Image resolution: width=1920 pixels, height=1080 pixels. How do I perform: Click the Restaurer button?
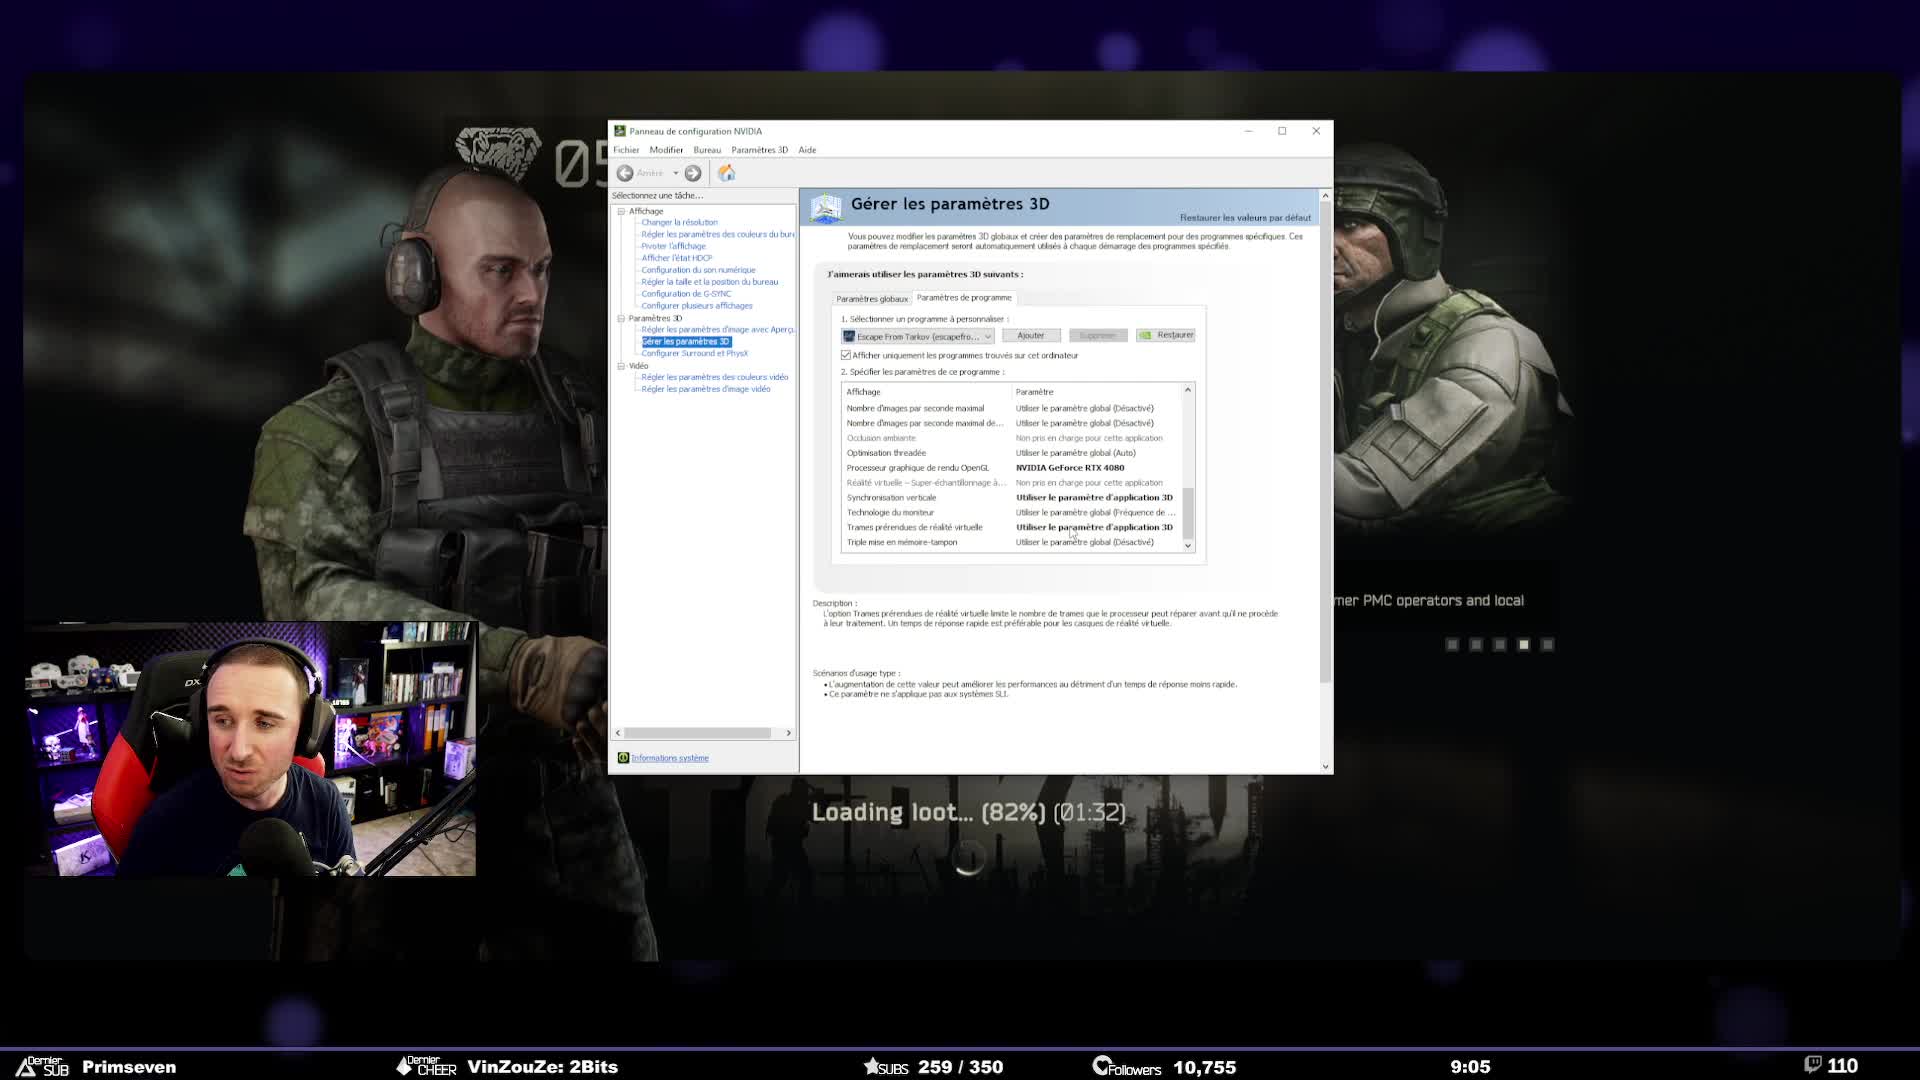[1166, 336]
